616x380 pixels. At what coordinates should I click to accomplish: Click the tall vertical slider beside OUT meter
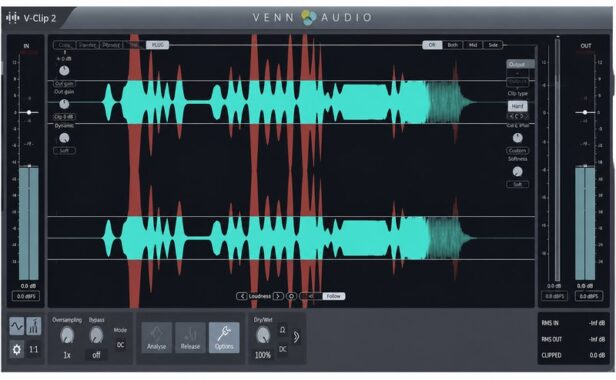[x=557, y=159]
